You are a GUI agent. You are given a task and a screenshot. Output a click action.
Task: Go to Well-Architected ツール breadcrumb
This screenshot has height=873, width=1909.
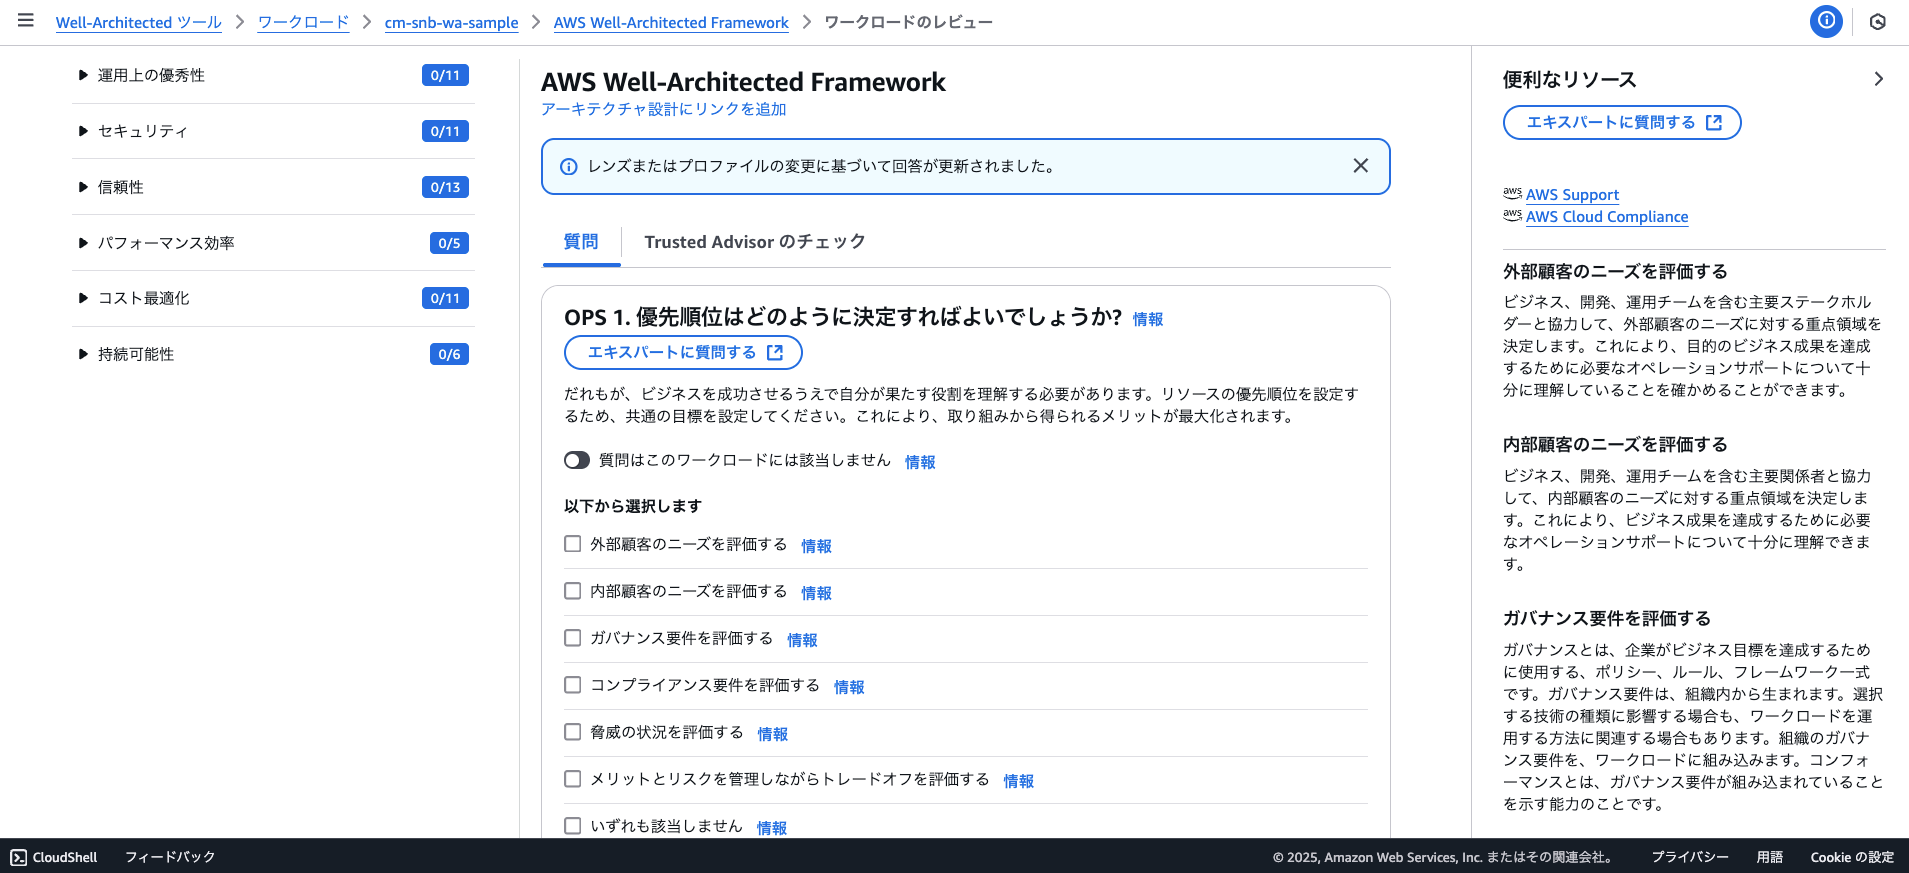tap(139, 22)
